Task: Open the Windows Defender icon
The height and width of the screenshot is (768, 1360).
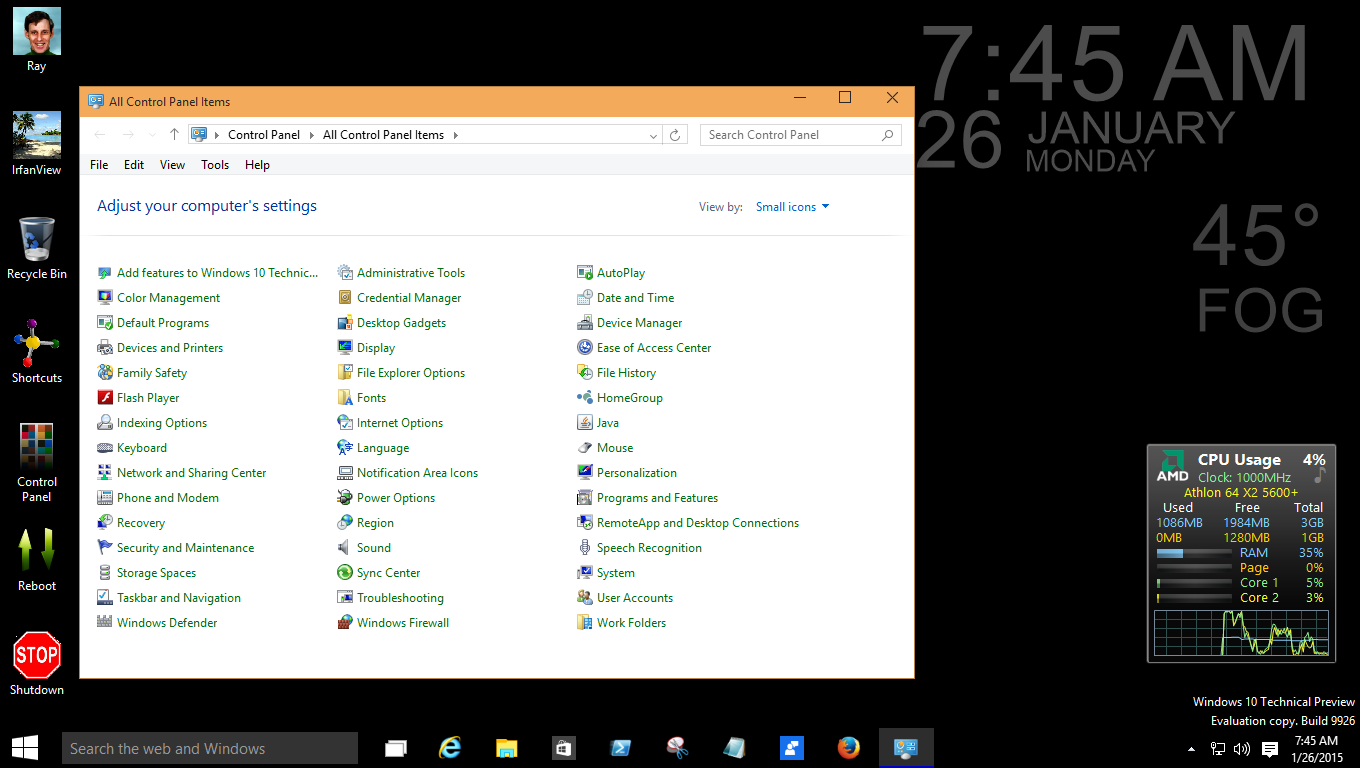Action: 105,623
